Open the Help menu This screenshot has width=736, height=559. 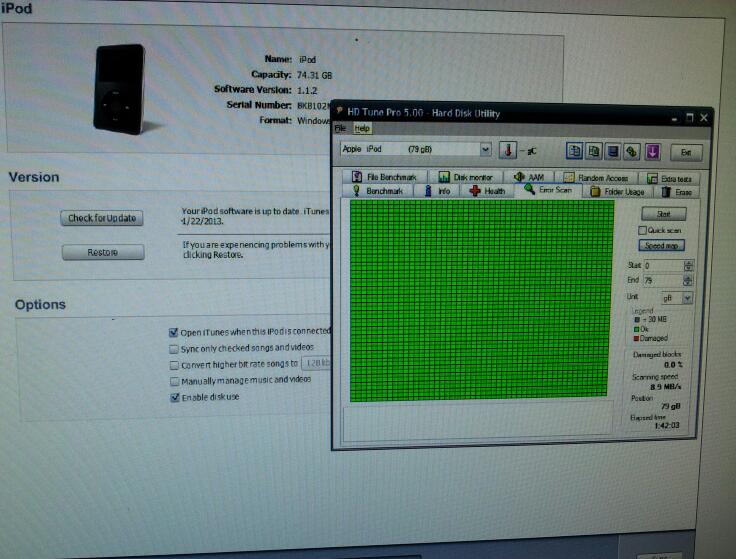pos(362,128)
